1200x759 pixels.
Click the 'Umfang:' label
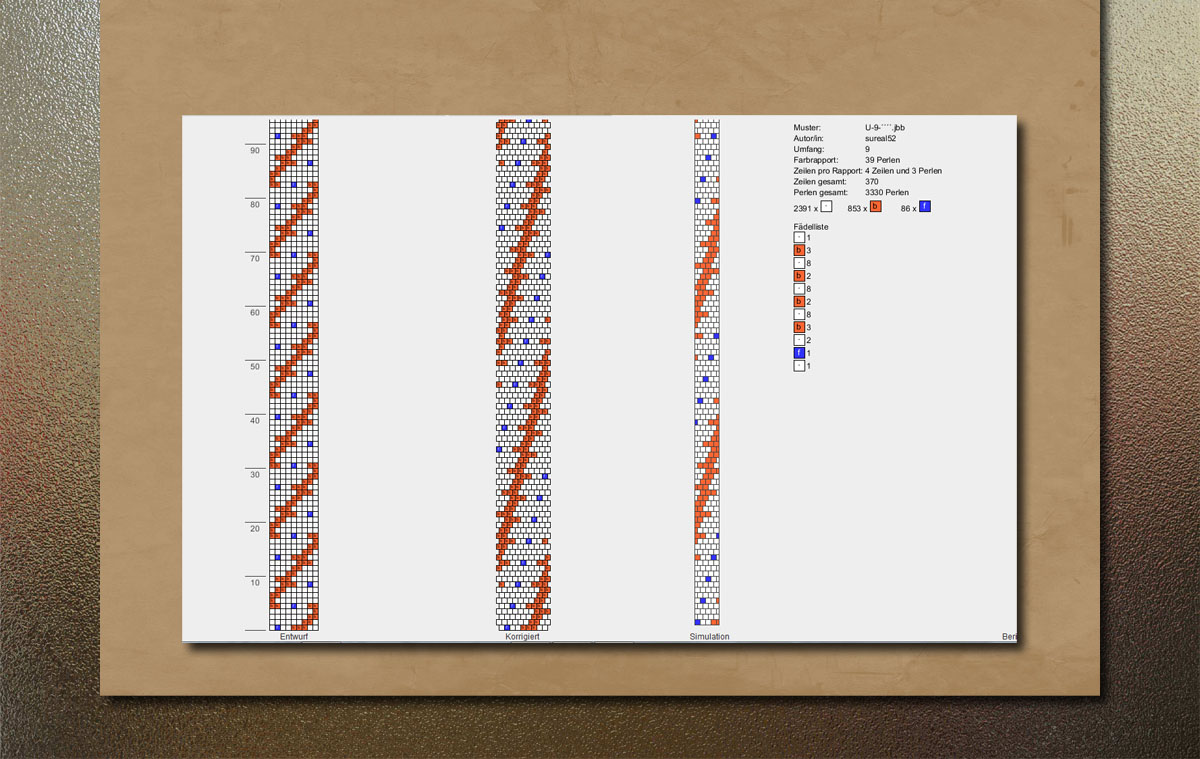tap(809, 149)
